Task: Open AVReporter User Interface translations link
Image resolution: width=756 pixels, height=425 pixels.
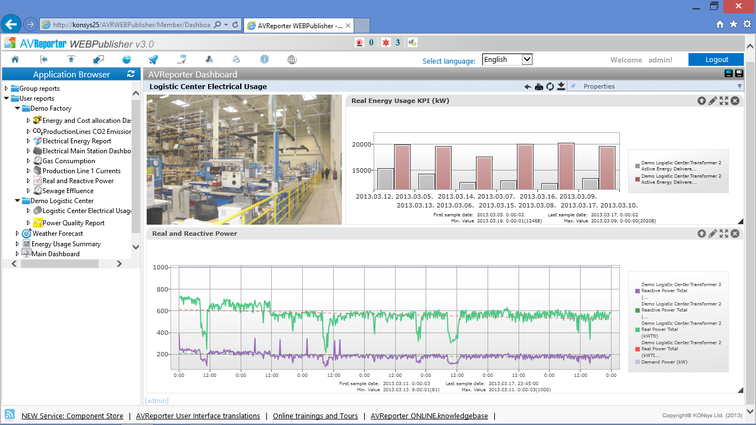Action: (x=198, y=416)
